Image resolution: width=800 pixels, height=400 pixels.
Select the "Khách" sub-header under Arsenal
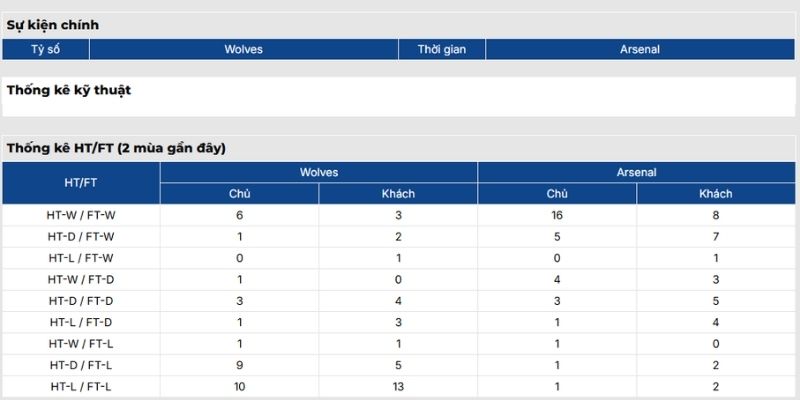(715, 194)
